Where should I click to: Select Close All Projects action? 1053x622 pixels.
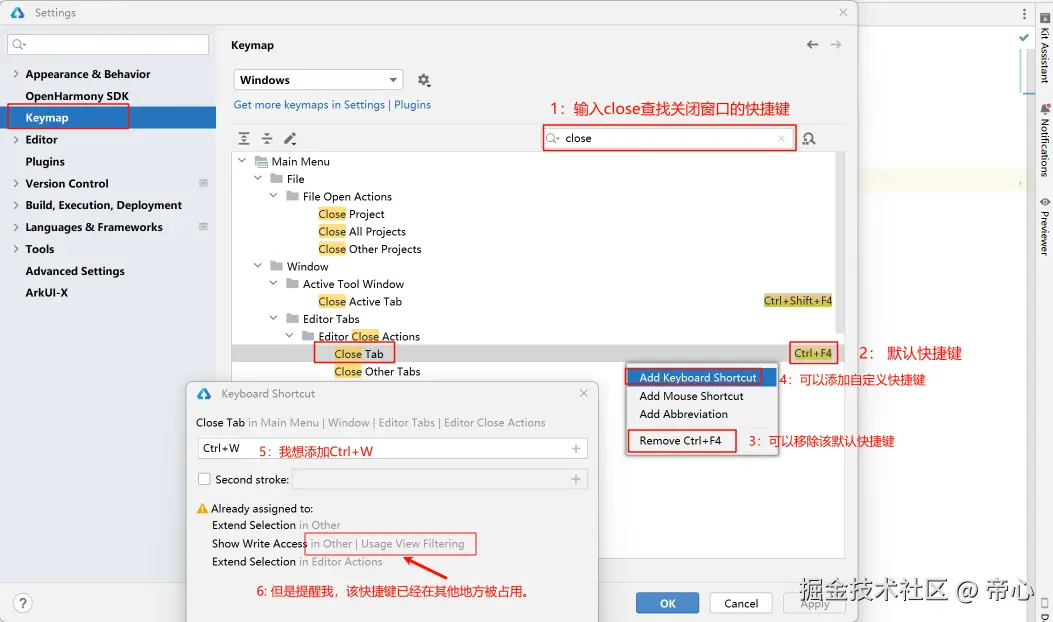(x=362, y=231)
